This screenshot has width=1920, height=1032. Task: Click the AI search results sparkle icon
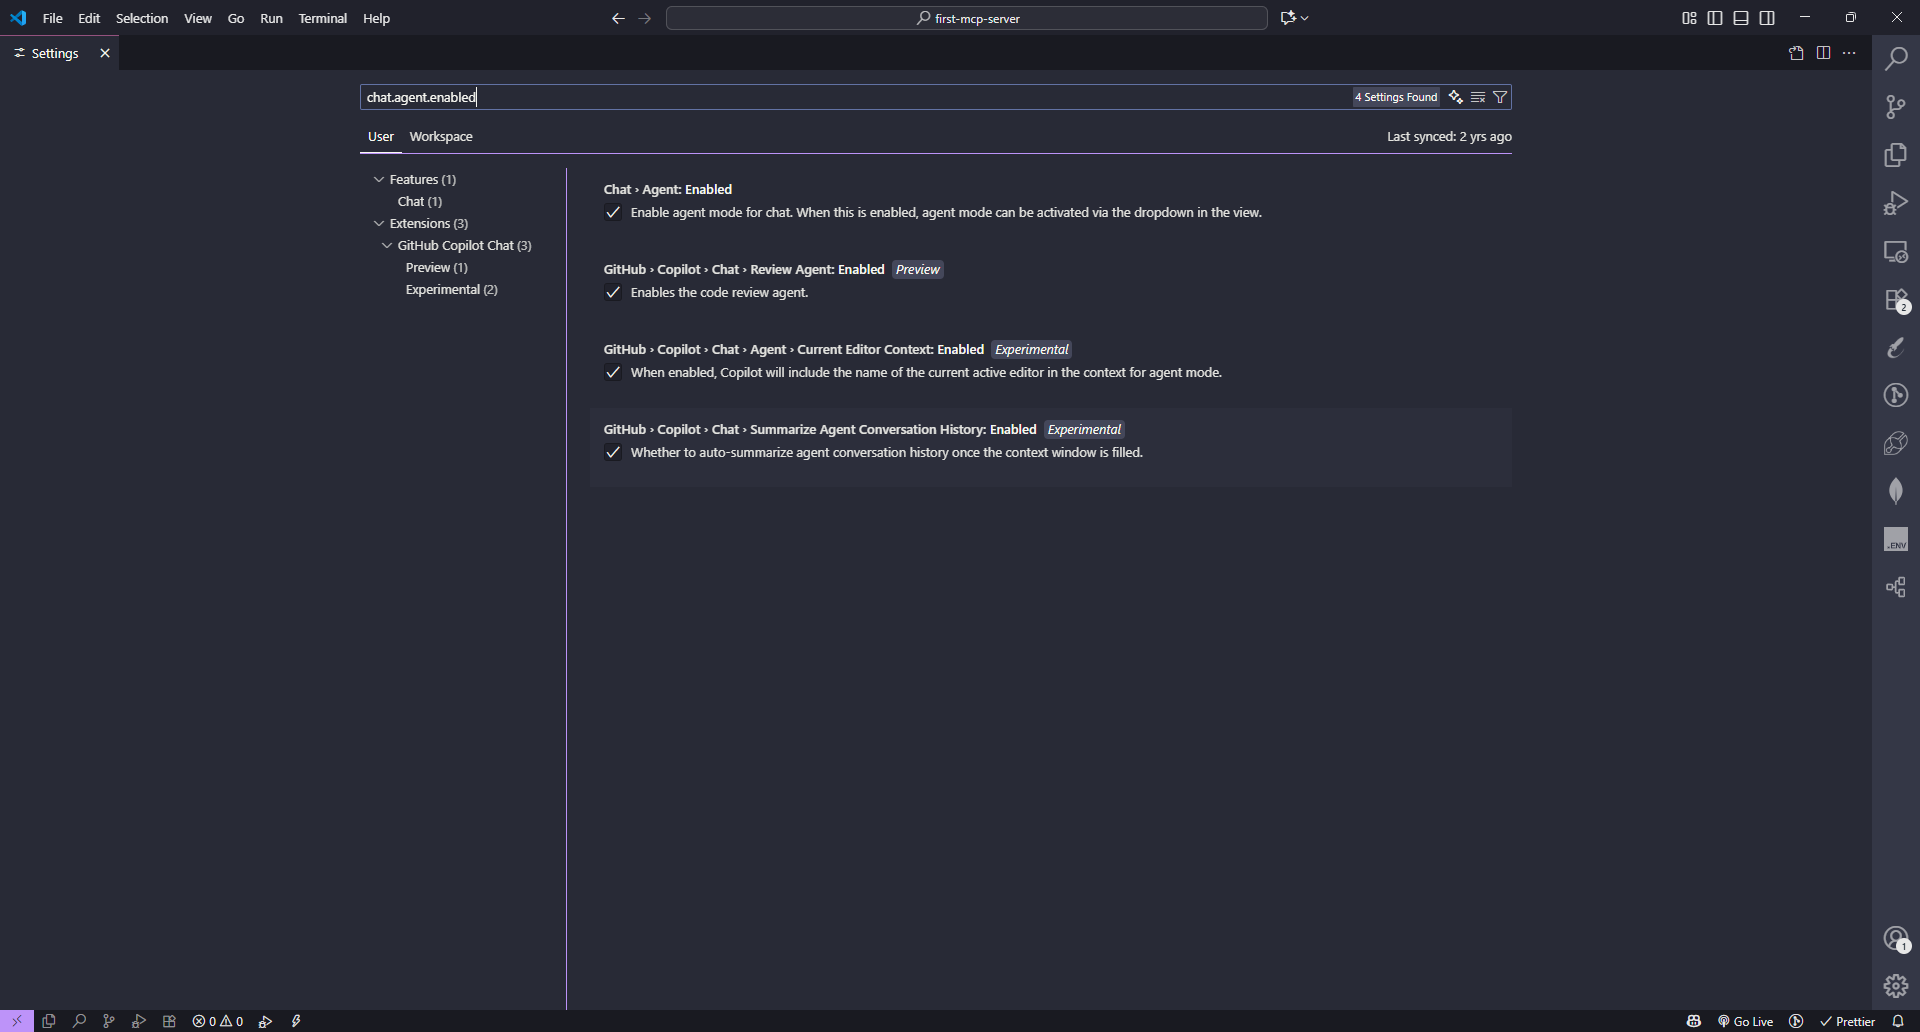[x=1456, y=97]
